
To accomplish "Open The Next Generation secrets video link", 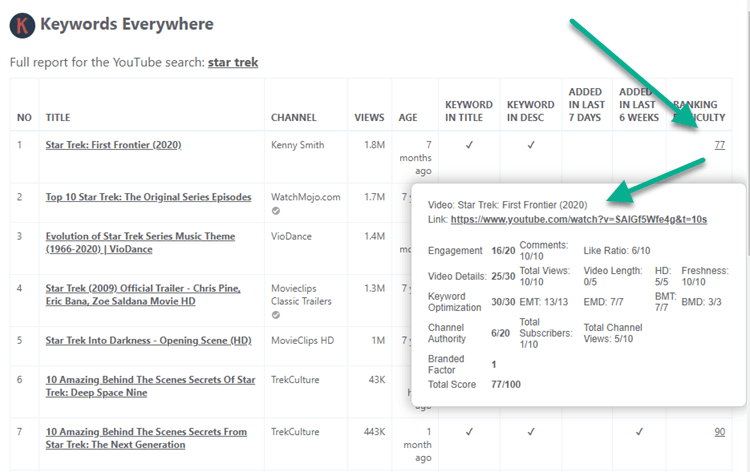I will (146, 438).
